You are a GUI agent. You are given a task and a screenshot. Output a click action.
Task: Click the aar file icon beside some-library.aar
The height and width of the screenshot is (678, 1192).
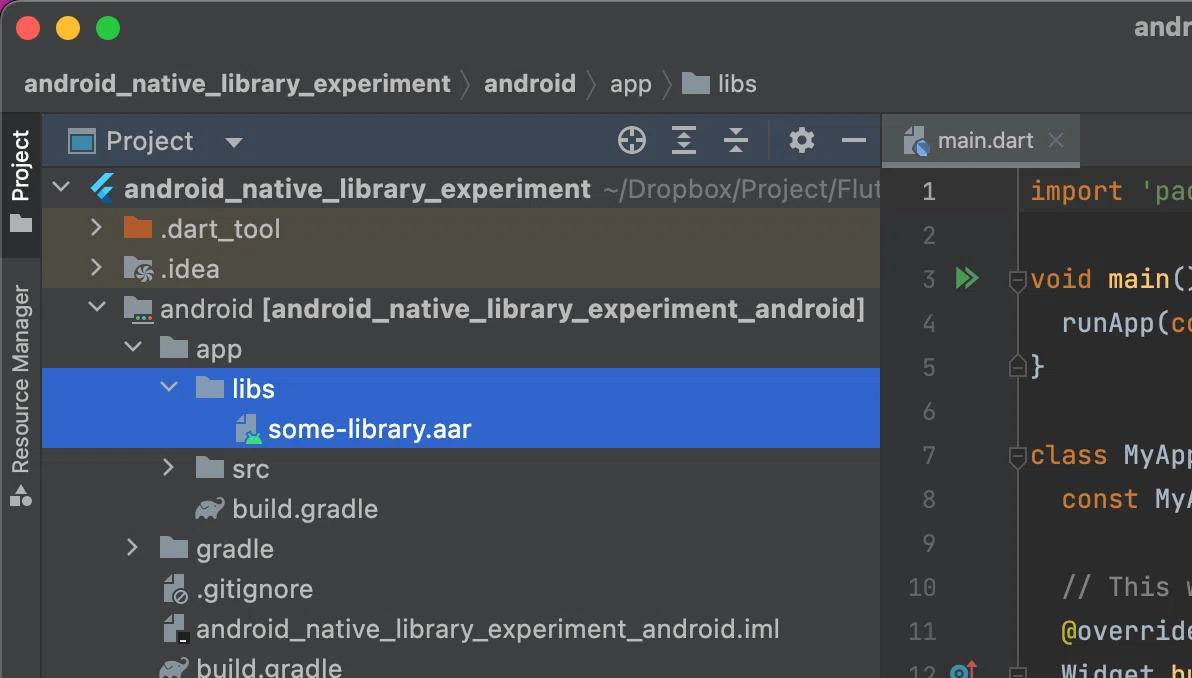tap(248, 429)
